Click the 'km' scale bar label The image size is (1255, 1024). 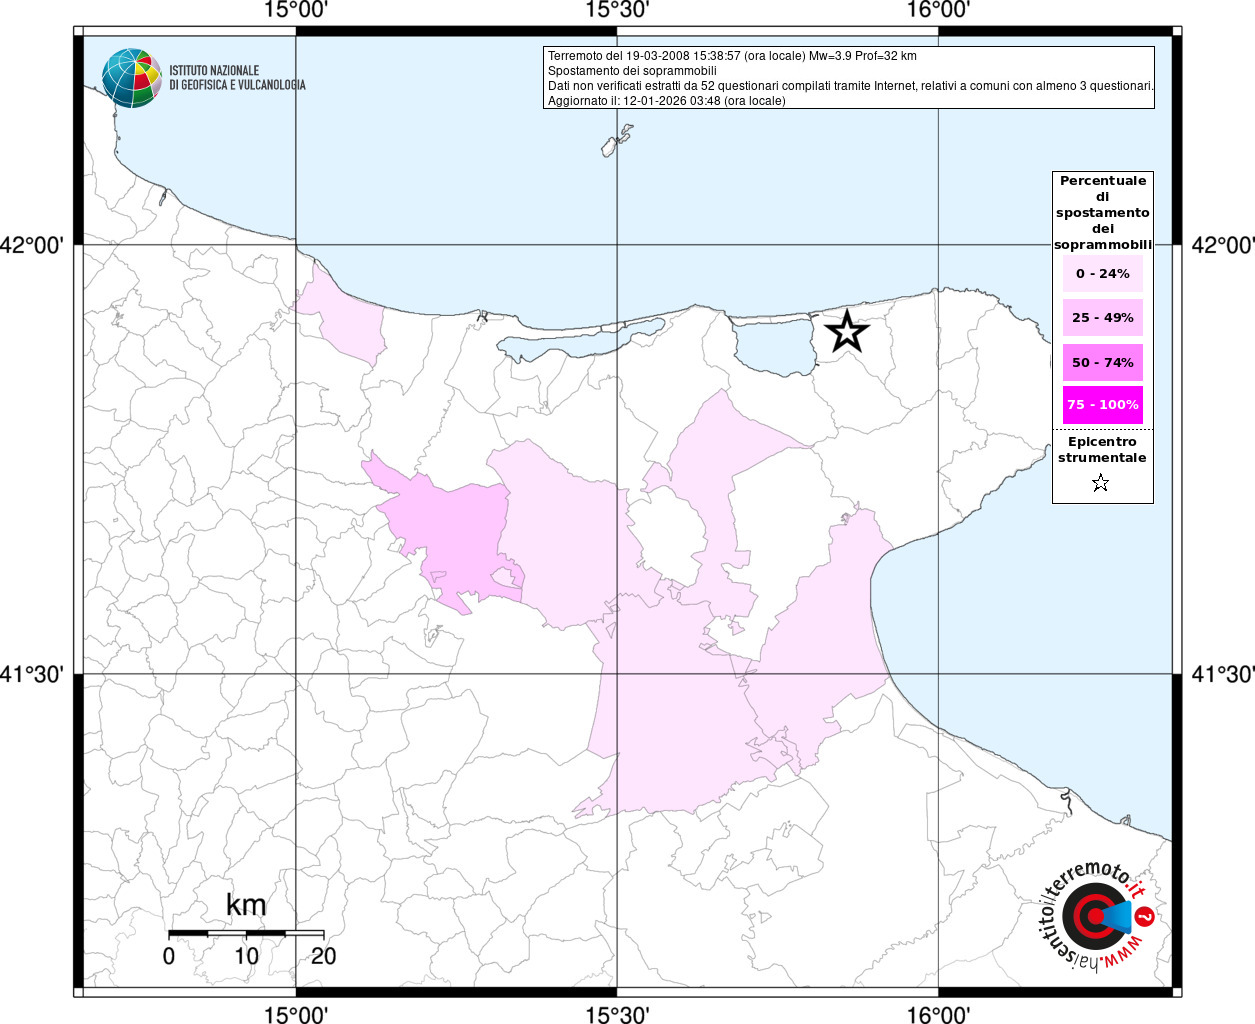click(x=246, y=905)
